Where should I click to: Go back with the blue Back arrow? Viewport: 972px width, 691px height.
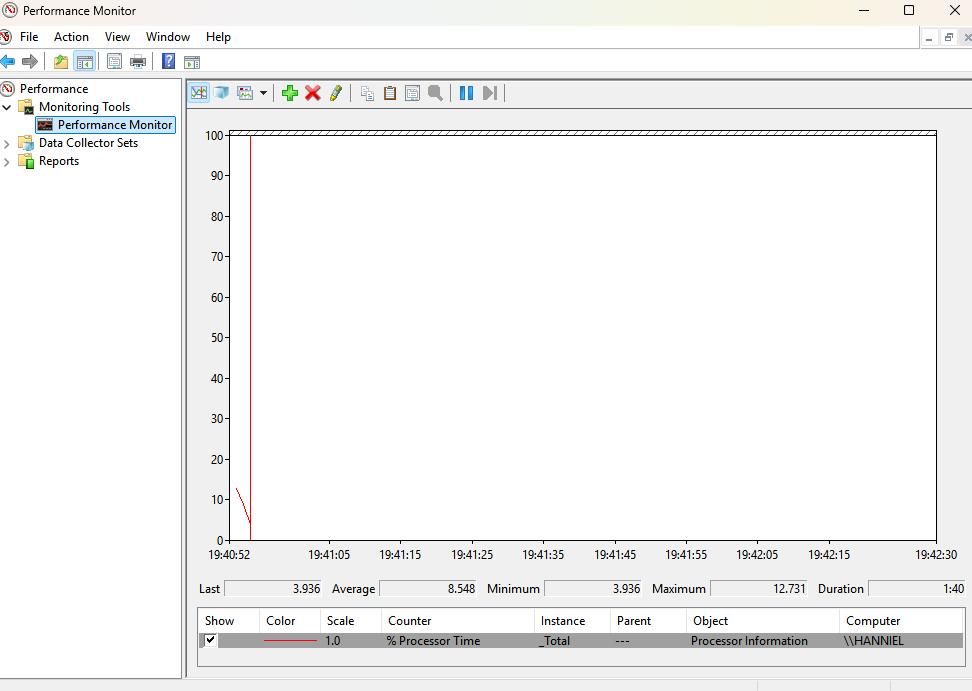(x=7, y=61)
